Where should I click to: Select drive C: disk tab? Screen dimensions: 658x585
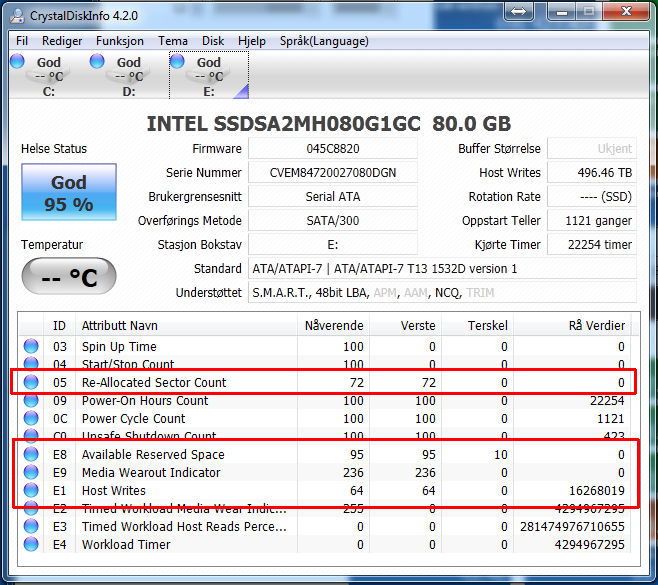click(x=48, y=75)
